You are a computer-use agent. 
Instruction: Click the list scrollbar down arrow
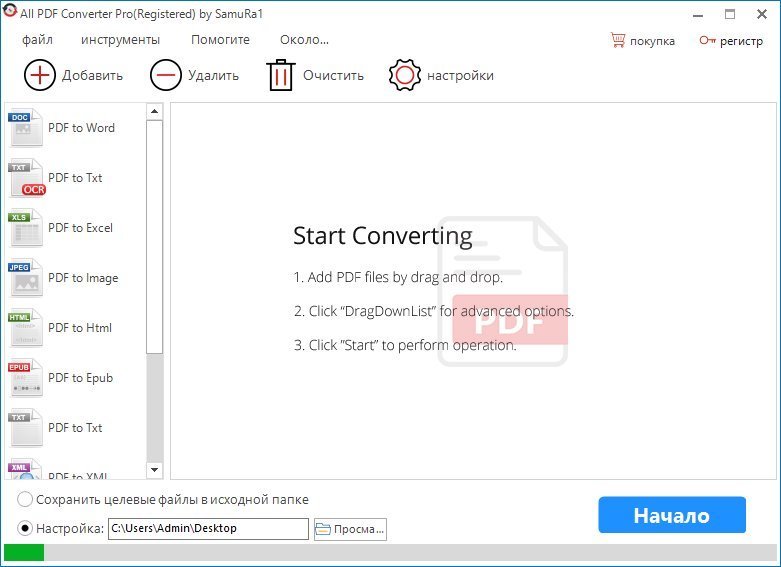tap(154, 470)
